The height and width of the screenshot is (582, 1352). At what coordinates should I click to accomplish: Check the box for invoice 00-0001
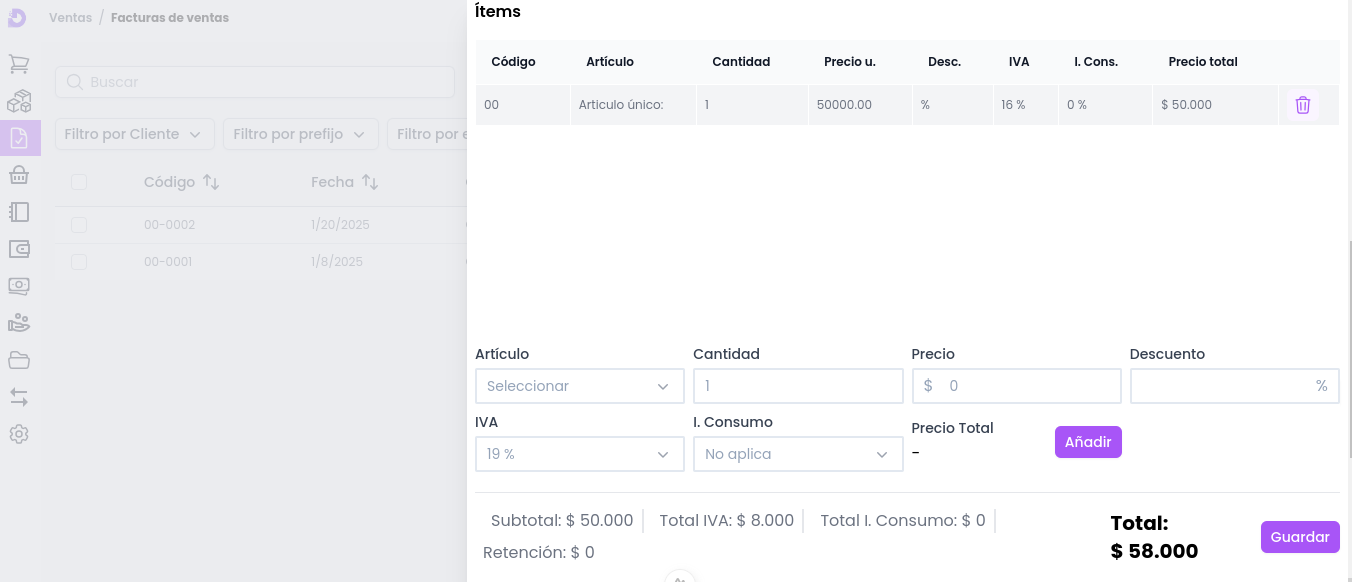point(79,262)
